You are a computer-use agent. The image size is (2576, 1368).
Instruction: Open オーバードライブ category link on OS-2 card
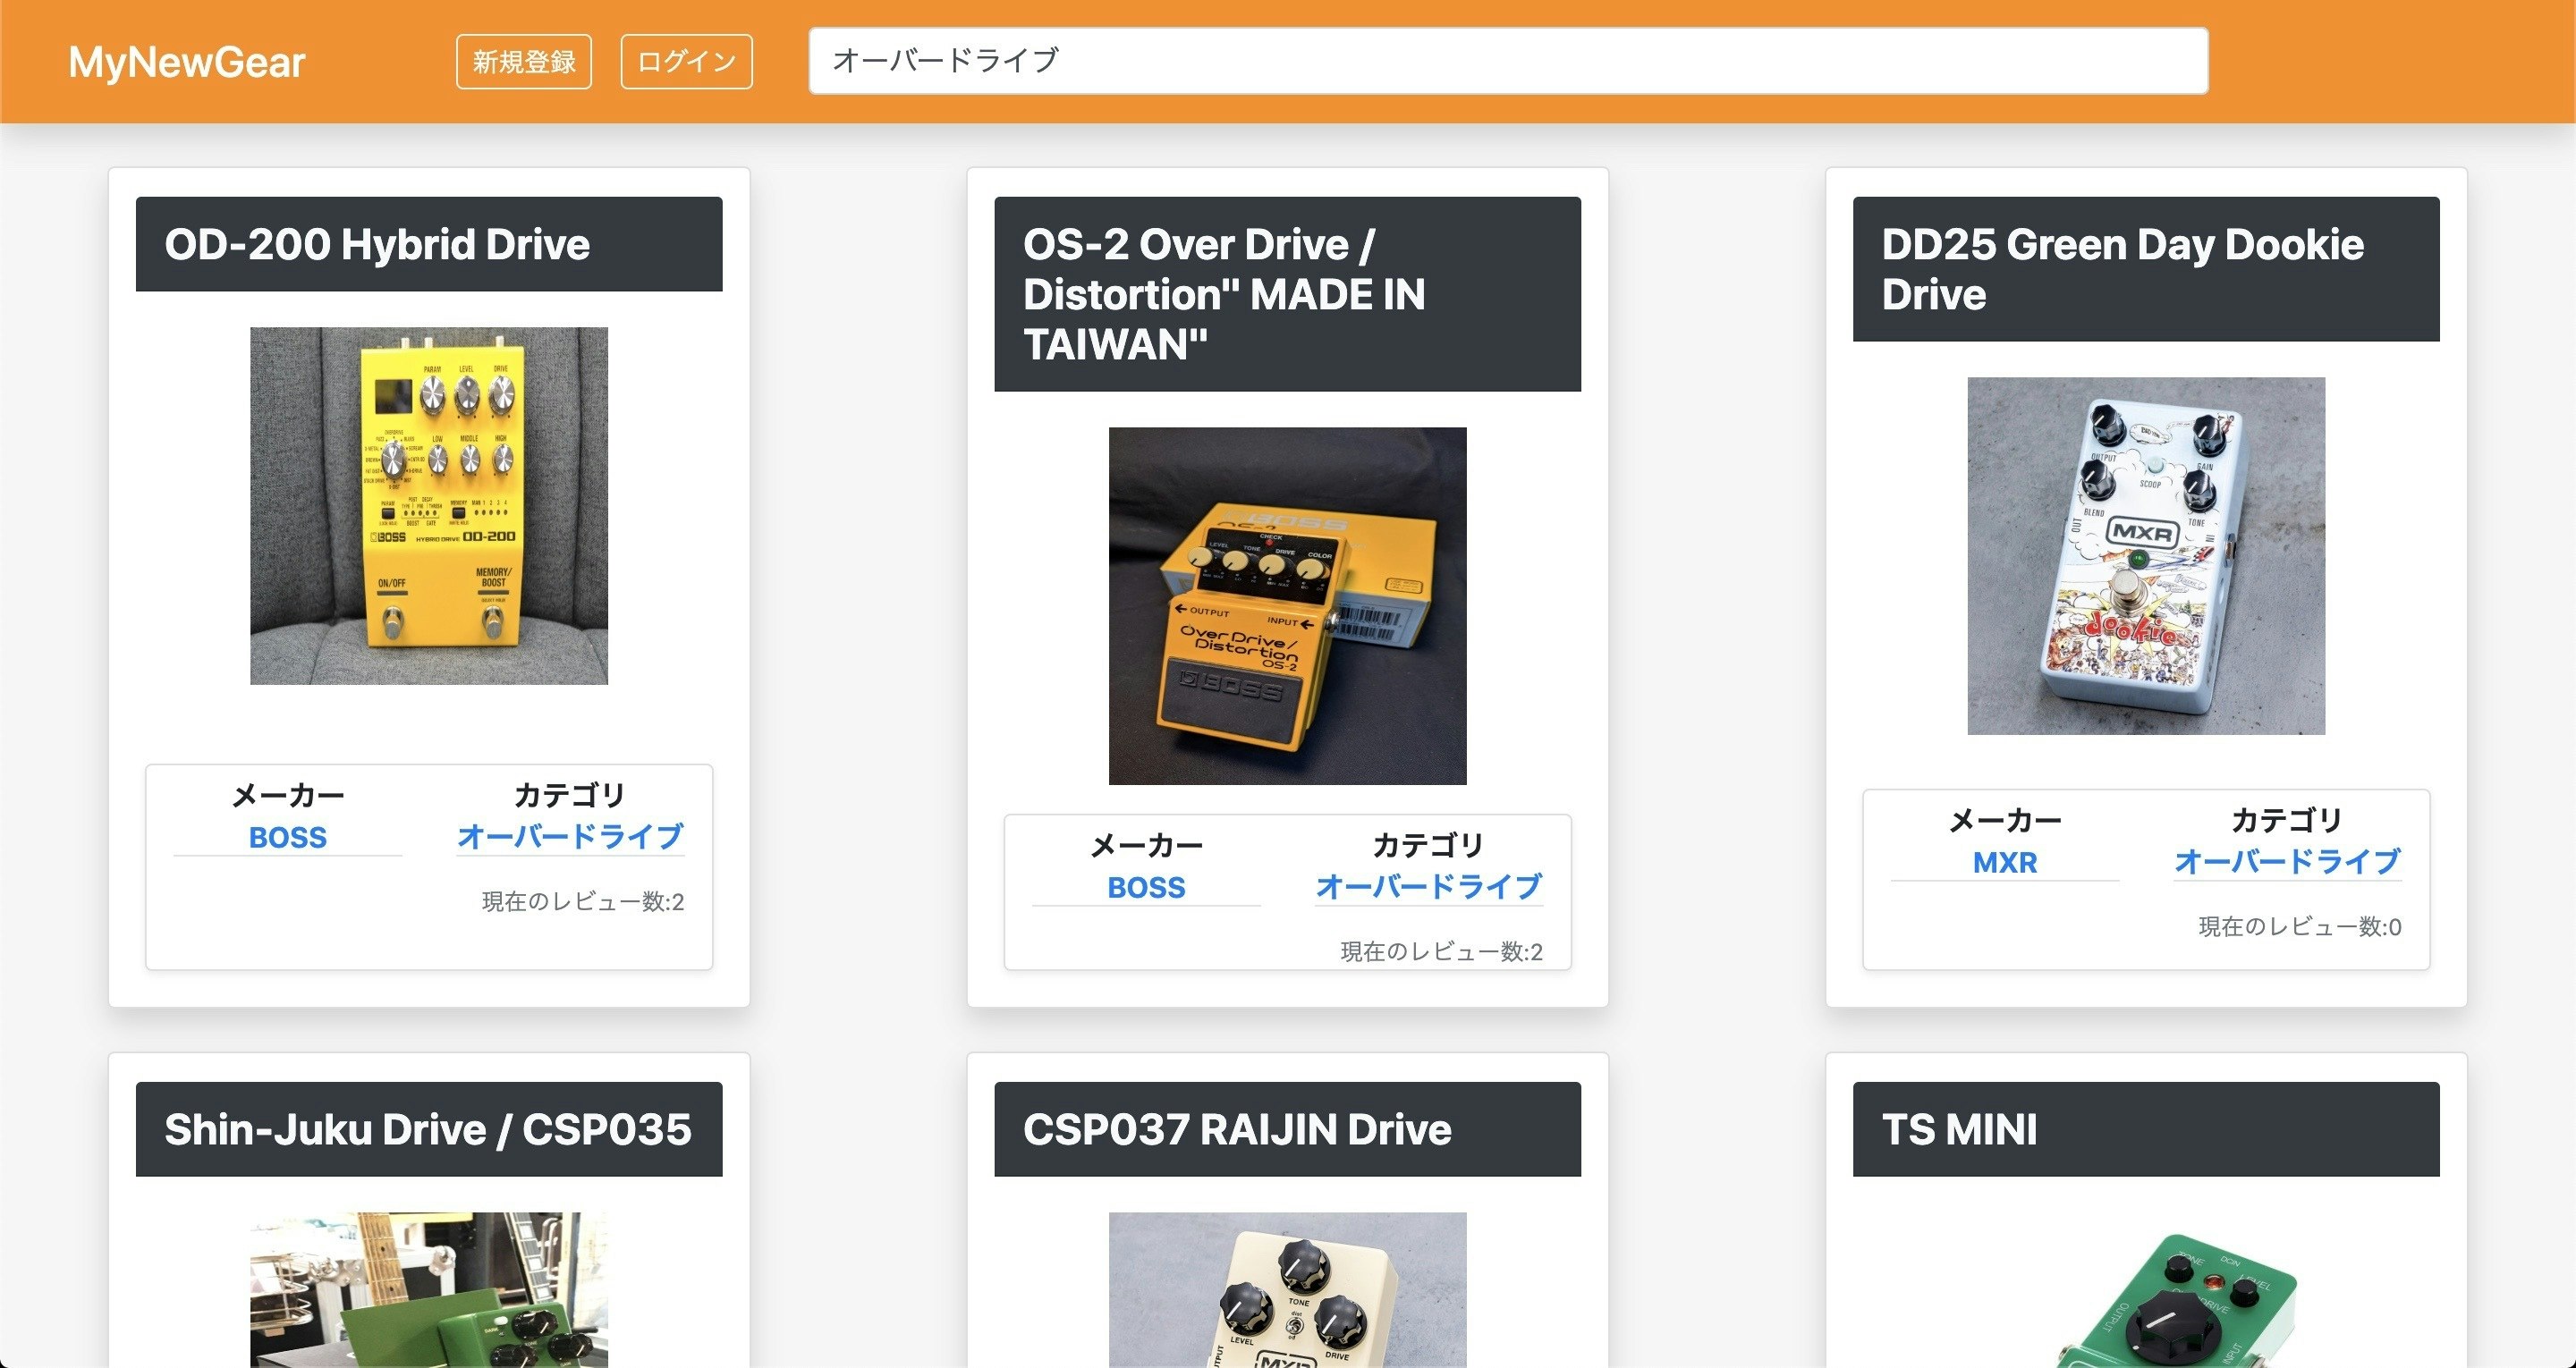[1429, 886]
